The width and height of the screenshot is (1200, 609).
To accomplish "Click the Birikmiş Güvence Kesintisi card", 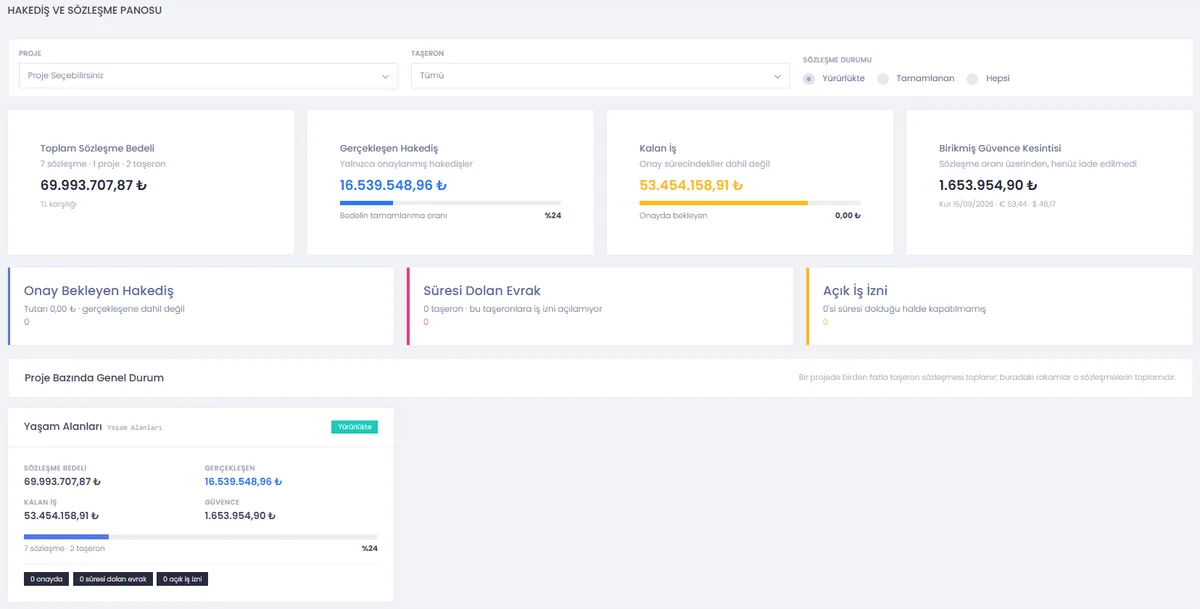I will pos(1049,182).
